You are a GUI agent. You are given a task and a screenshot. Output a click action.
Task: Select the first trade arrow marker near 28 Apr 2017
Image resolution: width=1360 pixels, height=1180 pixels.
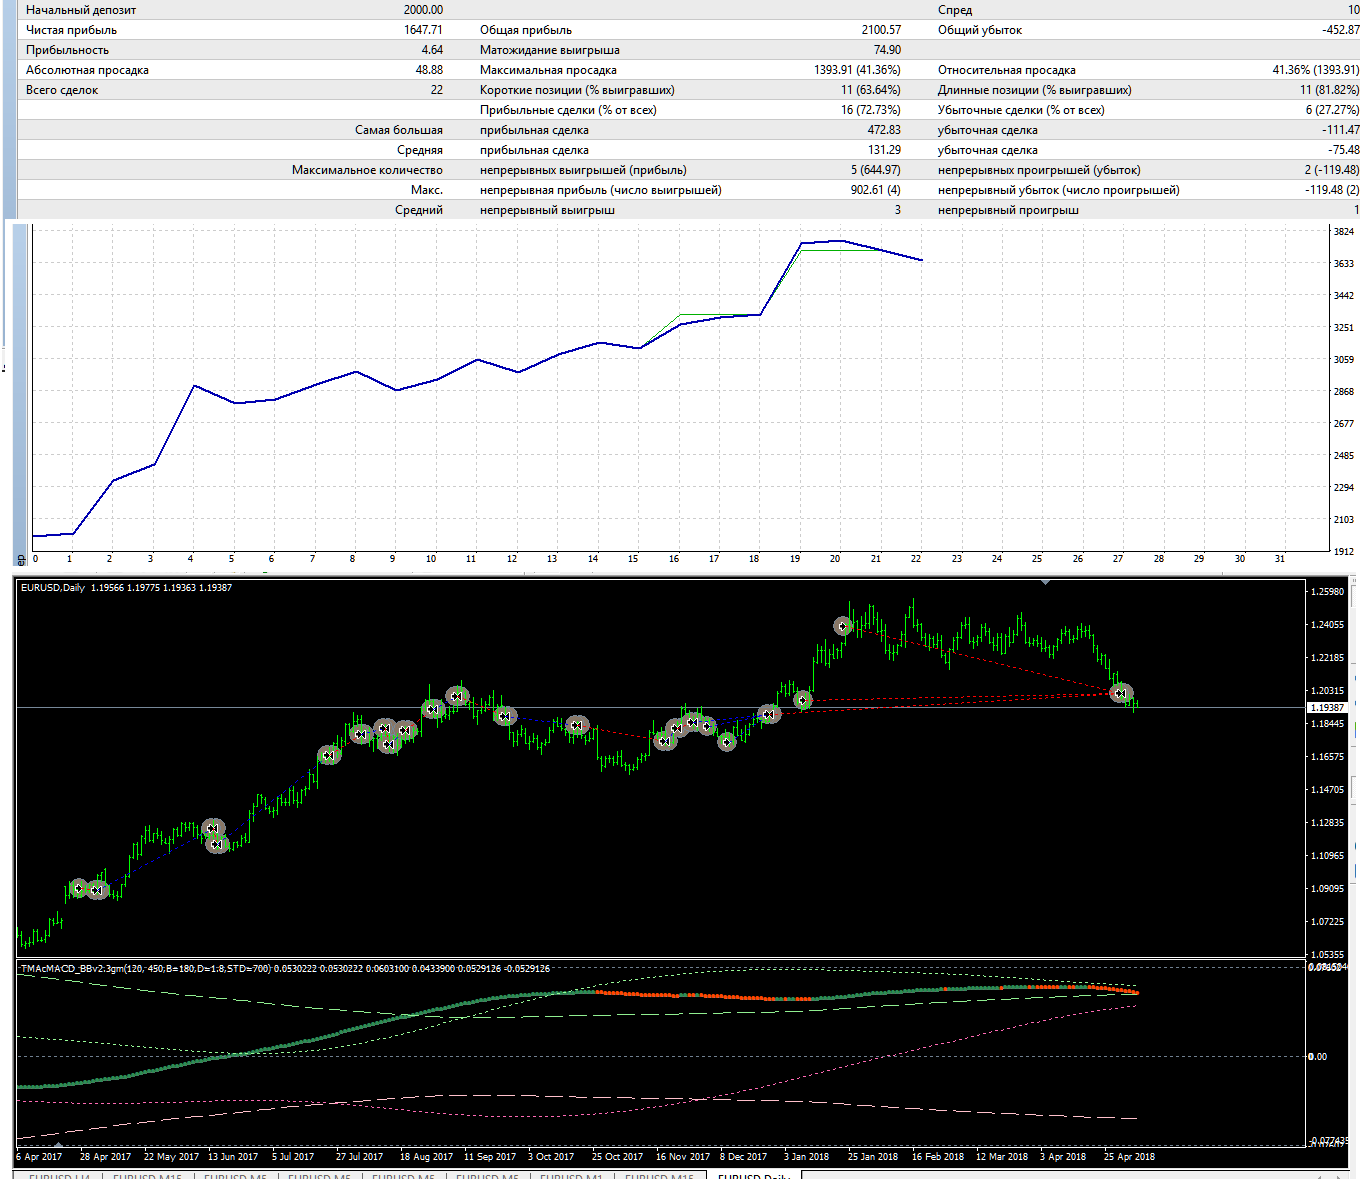point(79,888)
